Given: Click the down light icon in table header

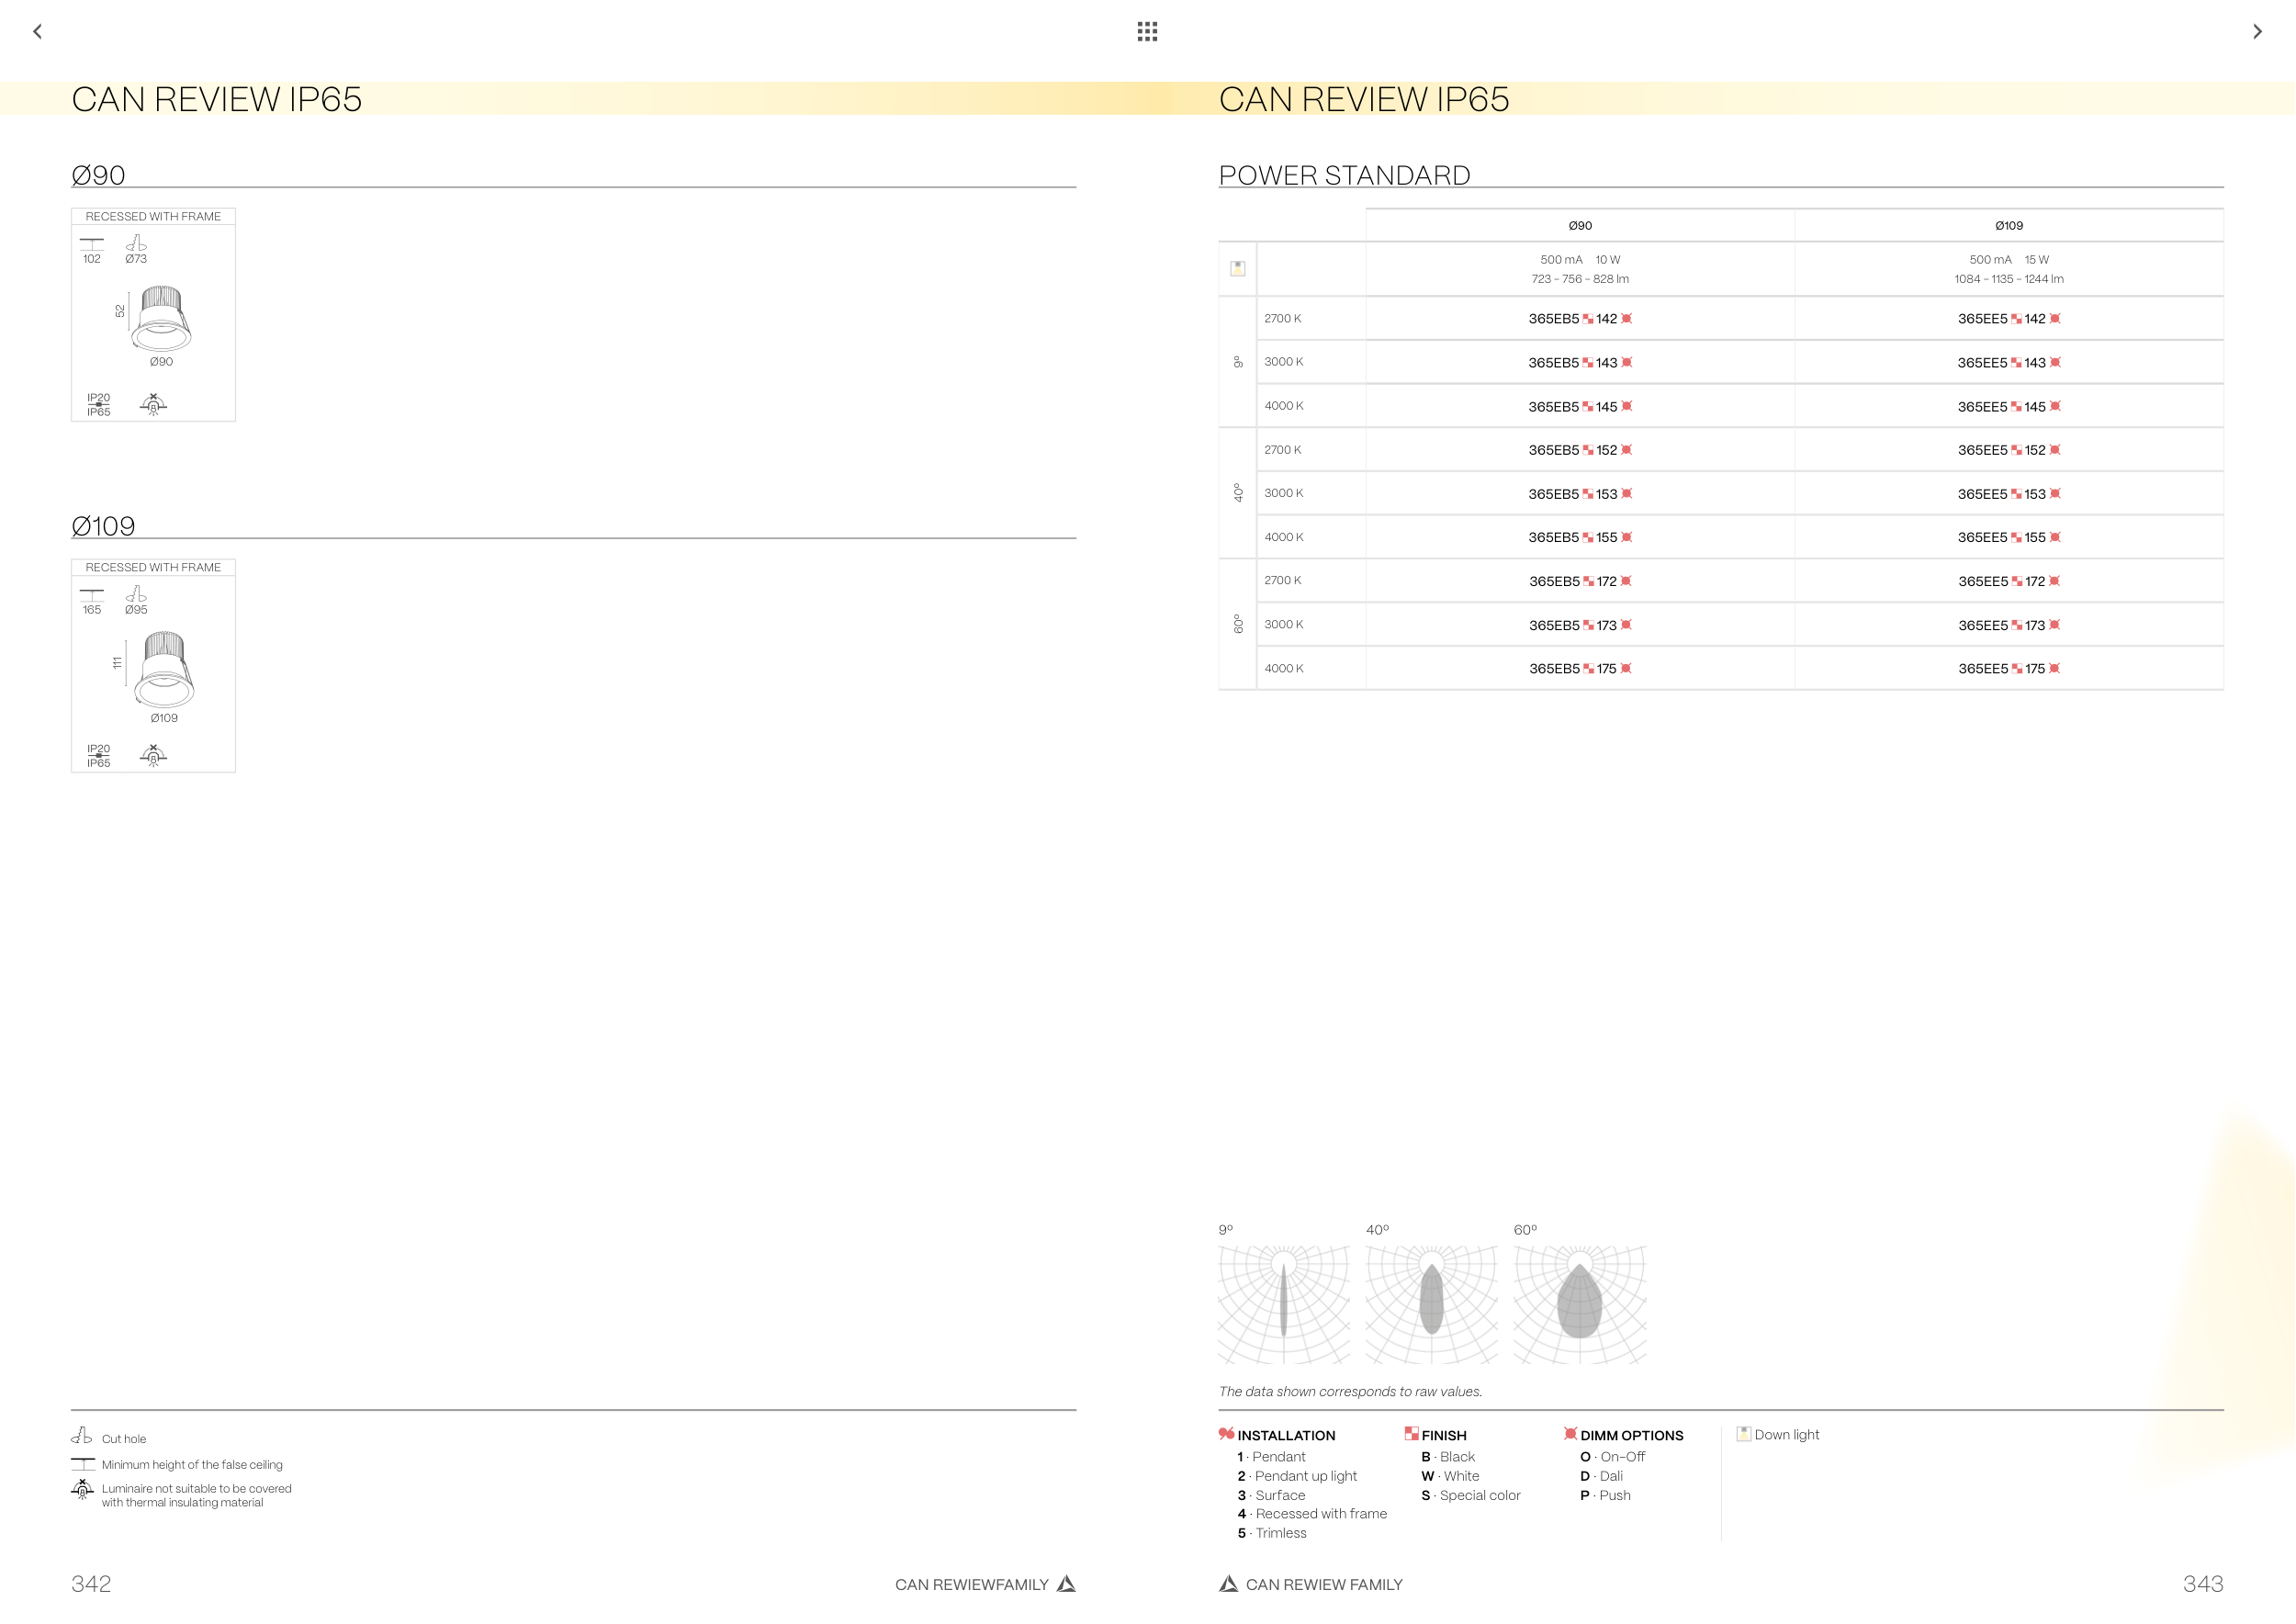Looking at the screenshot, I should tap(1237, 268).
